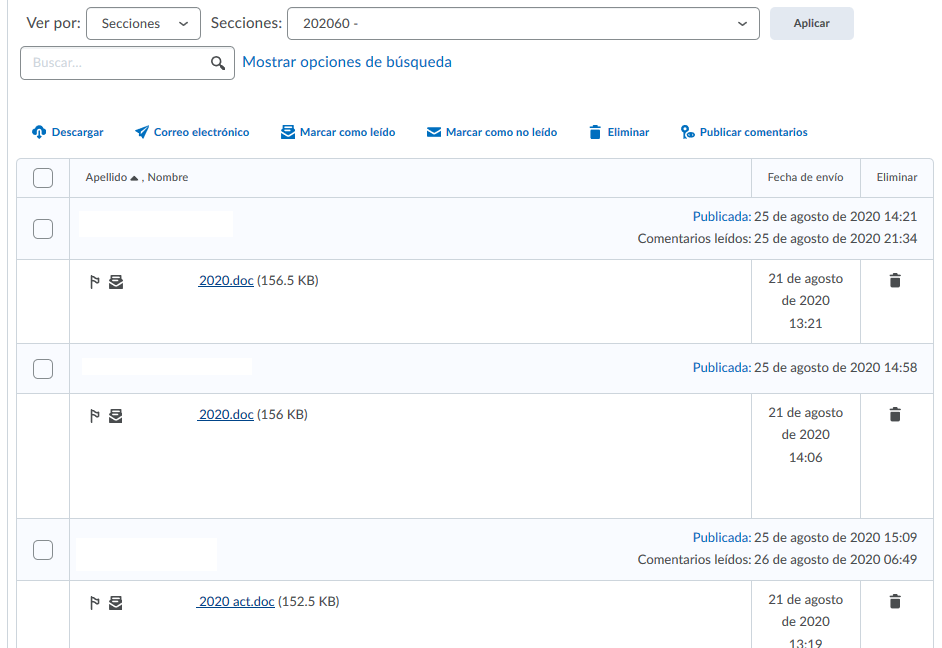Check the third student's row checkbox

point(43,550)
